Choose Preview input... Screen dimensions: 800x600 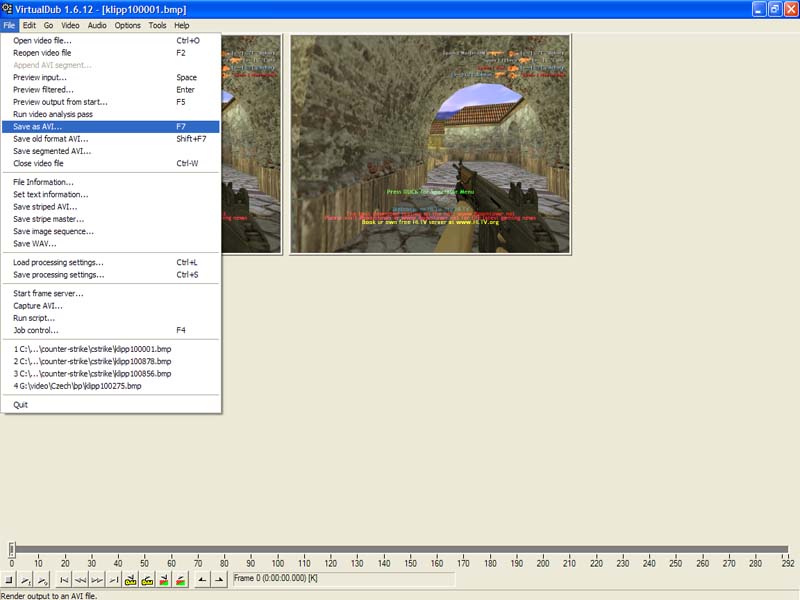(x=111, y=78)
